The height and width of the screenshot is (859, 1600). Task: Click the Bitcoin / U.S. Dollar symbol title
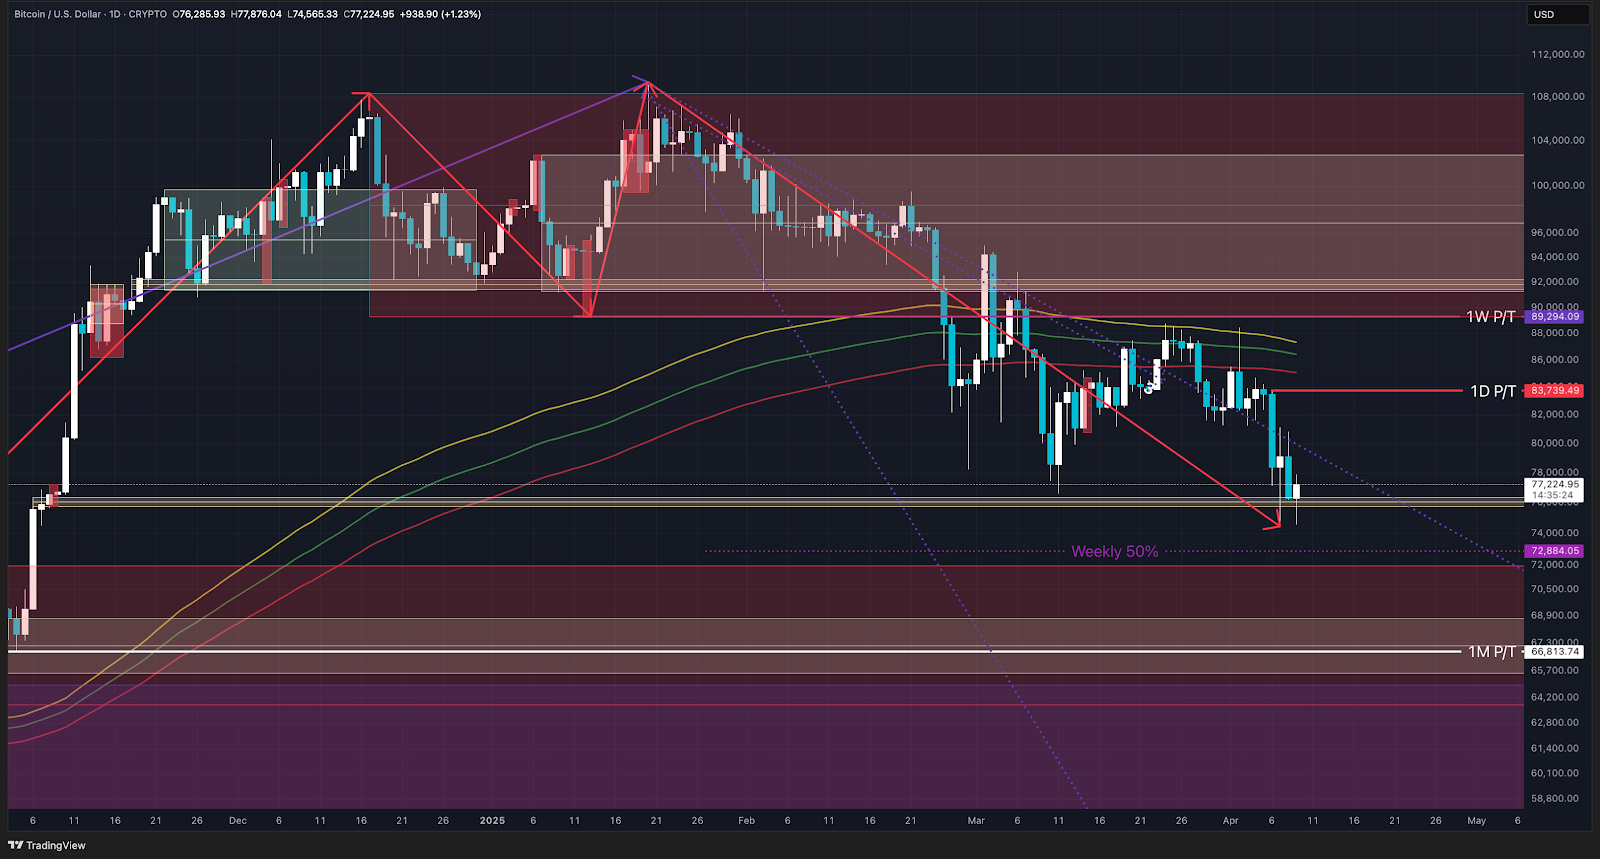[57, 14]
